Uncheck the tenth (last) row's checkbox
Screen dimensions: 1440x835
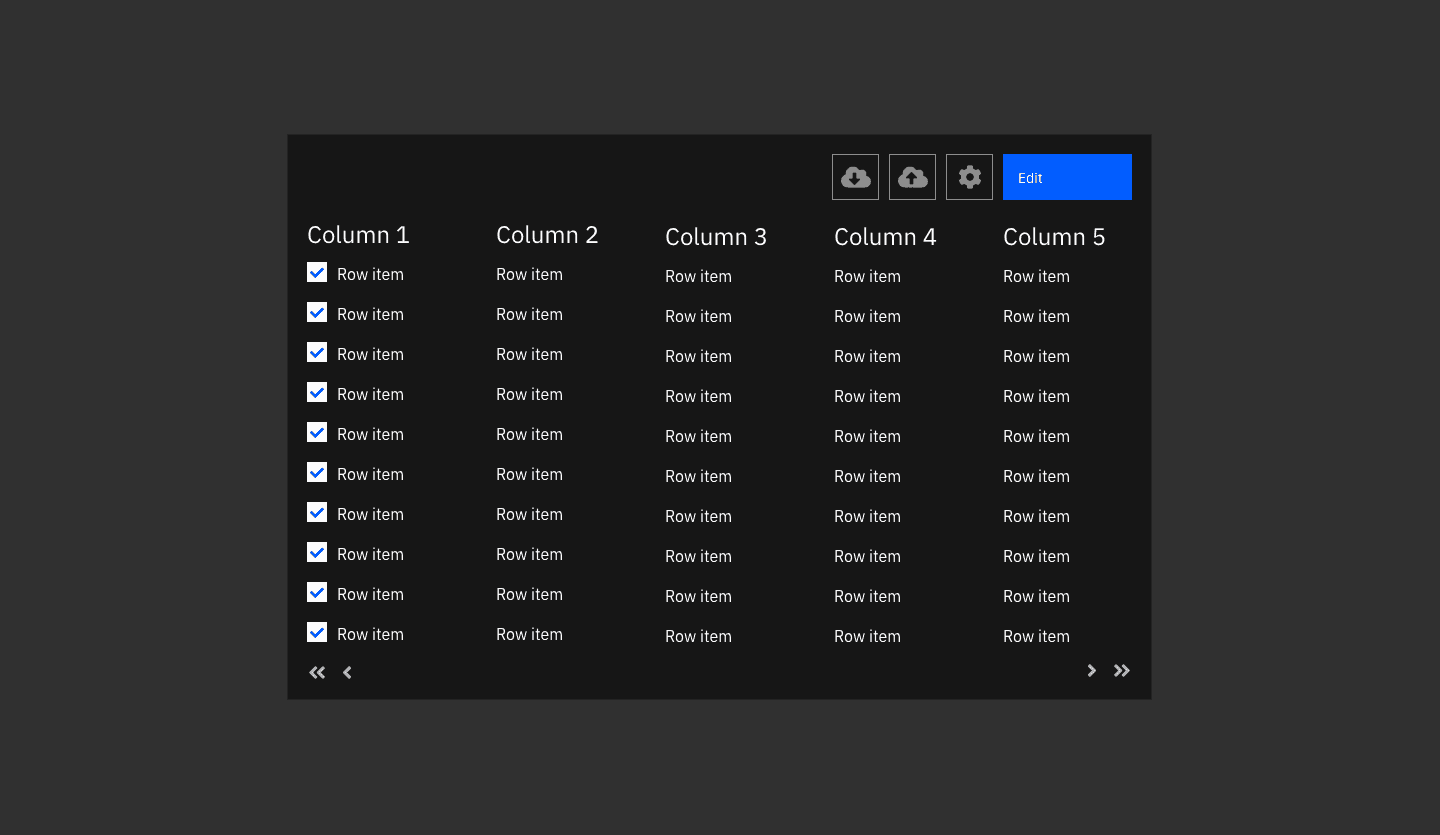pyautogui.click(x=317, y=632)
